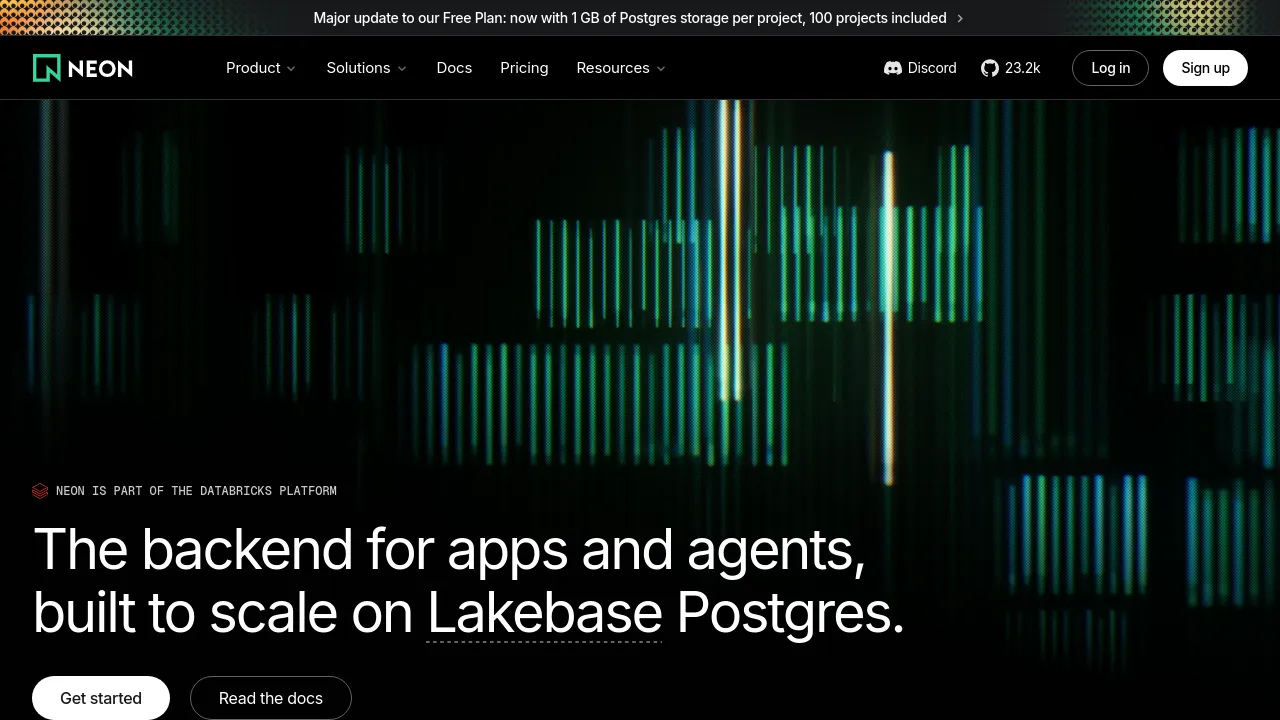Open the GitHub icon showing 23.2k stars
Screen dimensions: 1280x720
[990, 68]
